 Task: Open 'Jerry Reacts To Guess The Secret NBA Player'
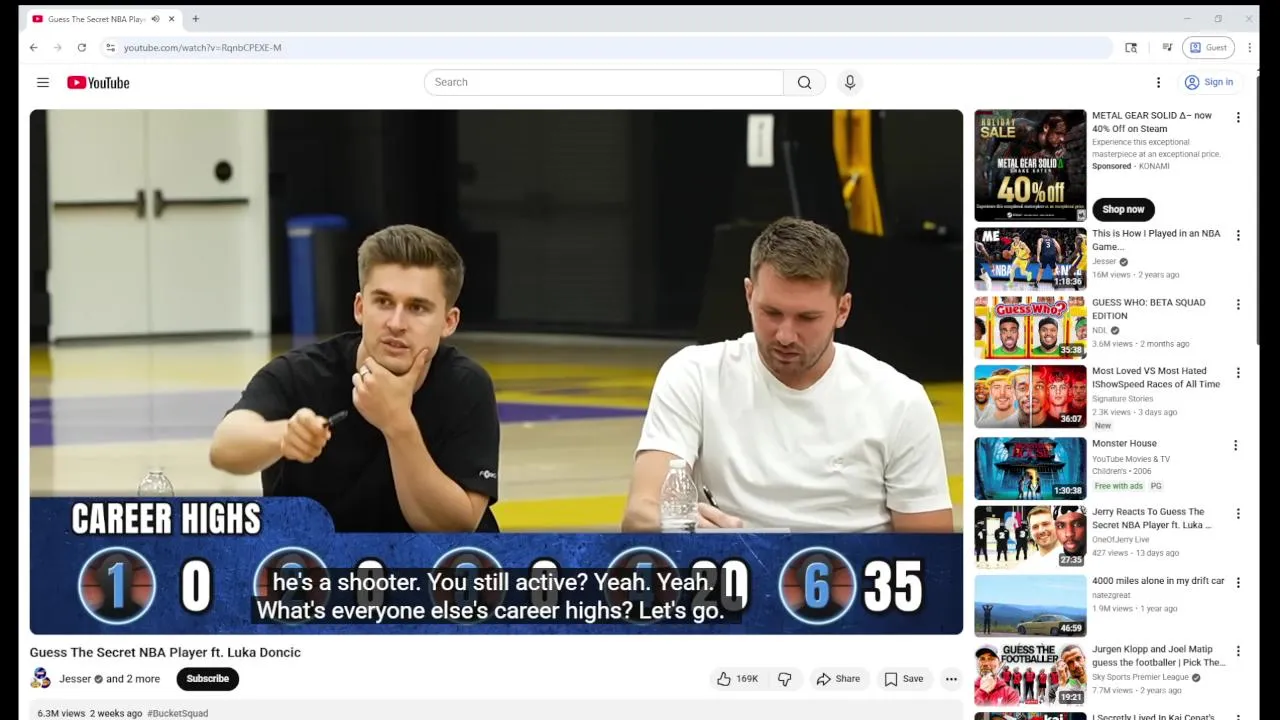click(x=1151, y=518)
